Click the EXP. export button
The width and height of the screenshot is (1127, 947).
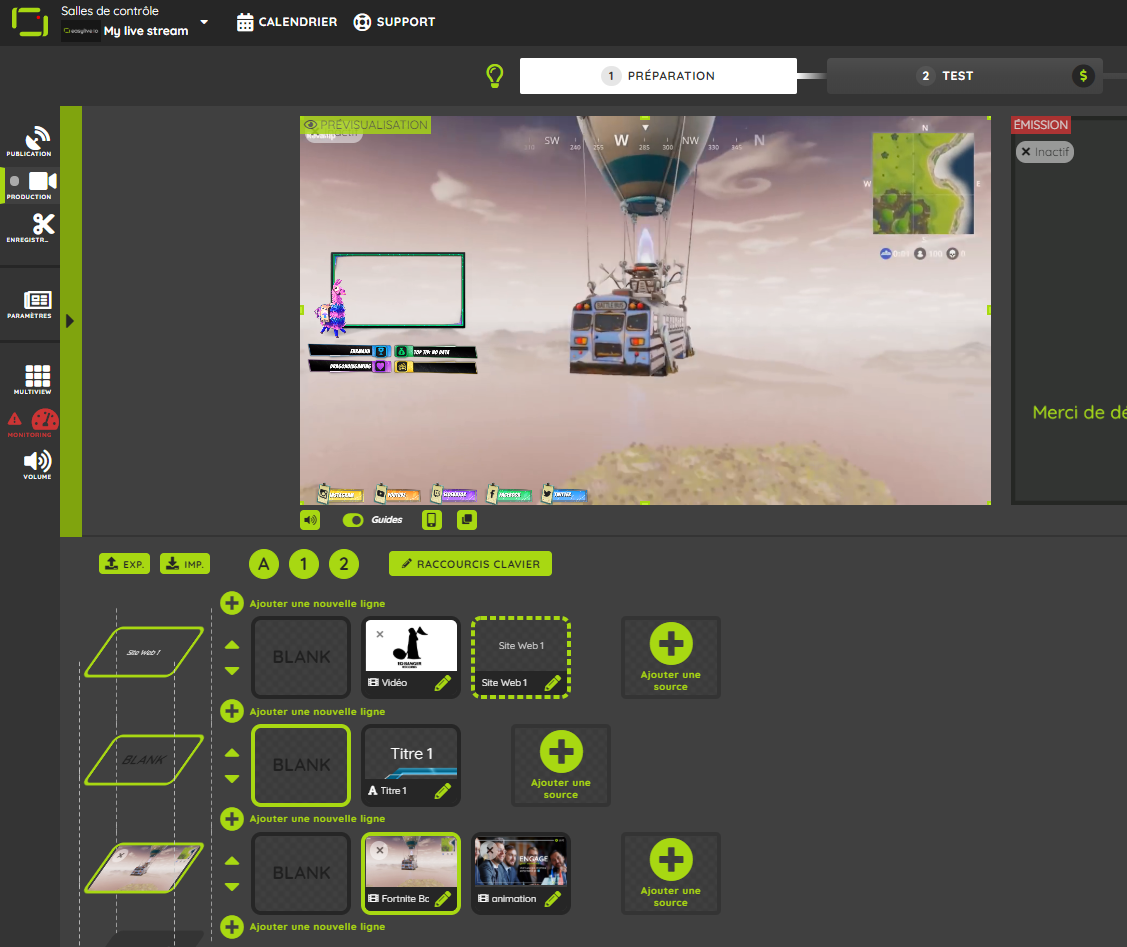coord(124,564)
